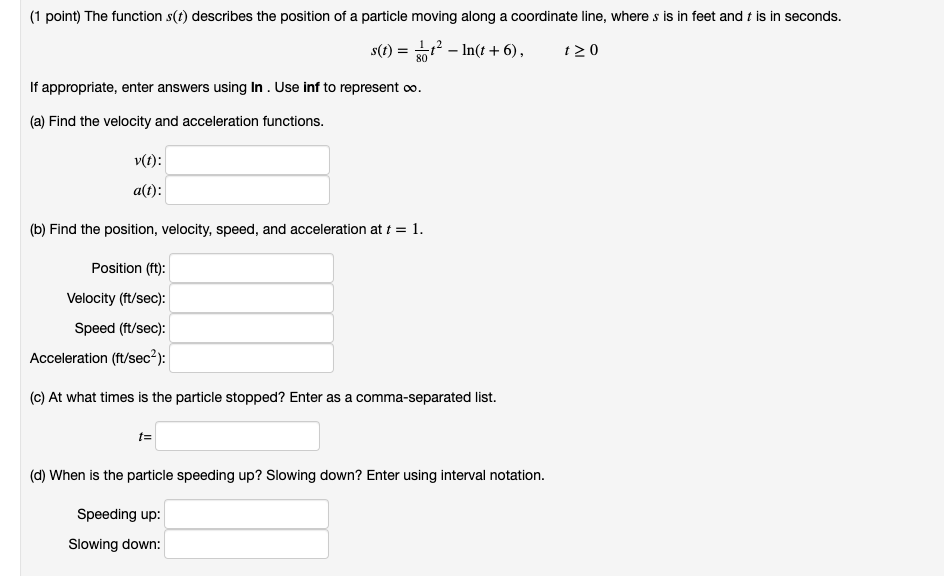Select the v(t) label text

point(145,159)
